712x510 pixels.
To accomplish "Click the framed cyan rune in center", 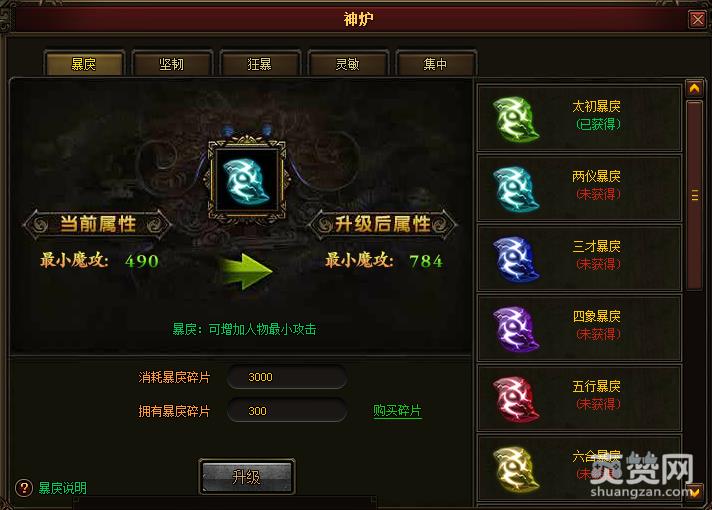I will (x=247, y=180).
